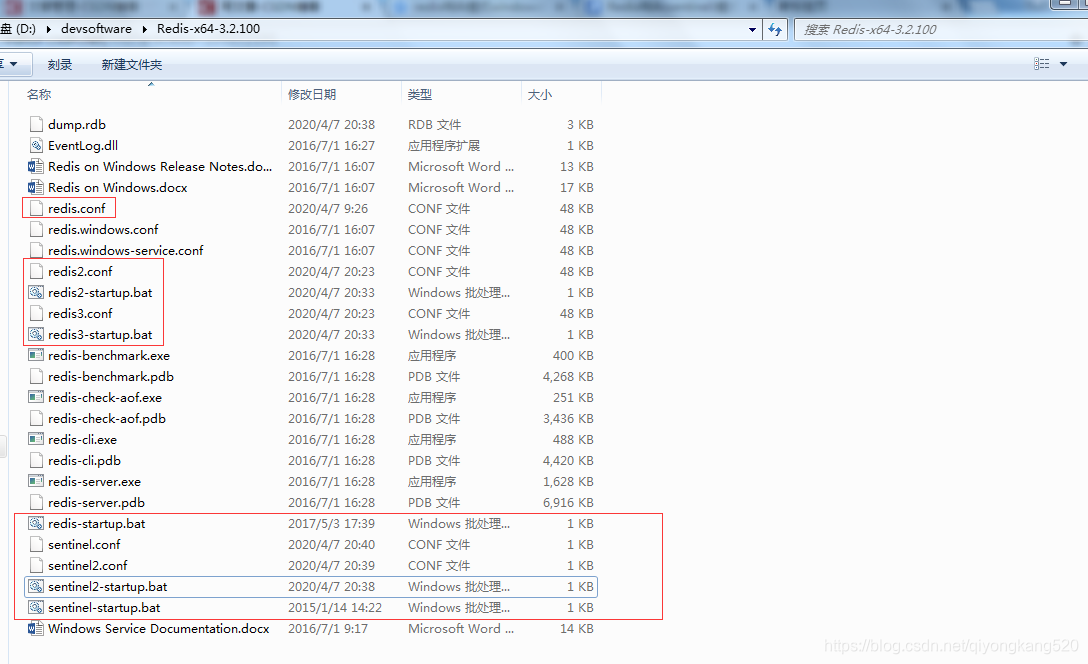Click the redis2-startup.bat batch icon

(35, 292)
